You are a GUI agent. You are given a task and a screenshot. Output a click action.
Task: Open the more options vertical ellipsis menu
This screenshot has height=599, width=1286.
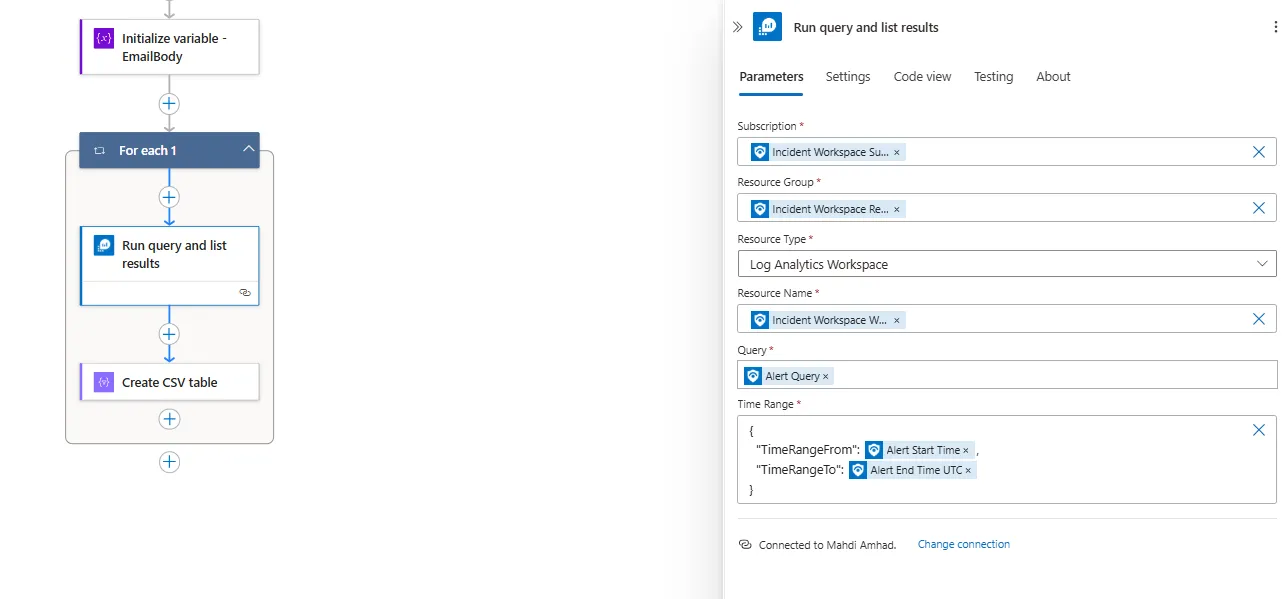coord(1274,28)
